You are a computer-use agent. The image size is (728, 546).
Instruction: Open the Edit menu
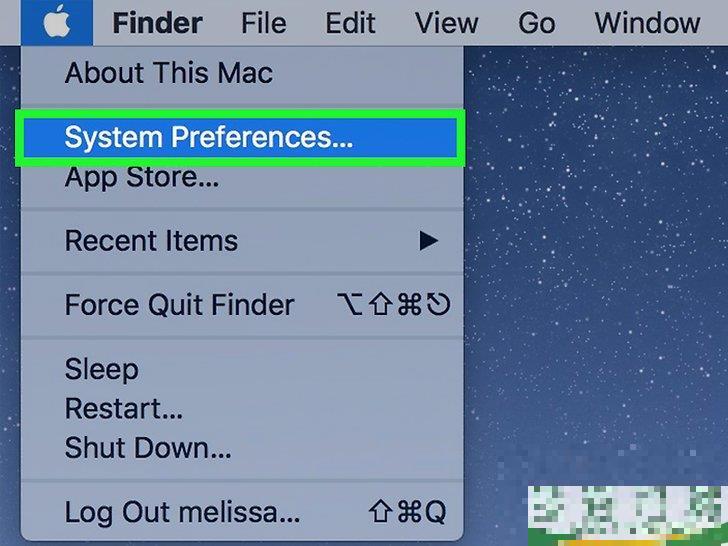pos(350,23)
